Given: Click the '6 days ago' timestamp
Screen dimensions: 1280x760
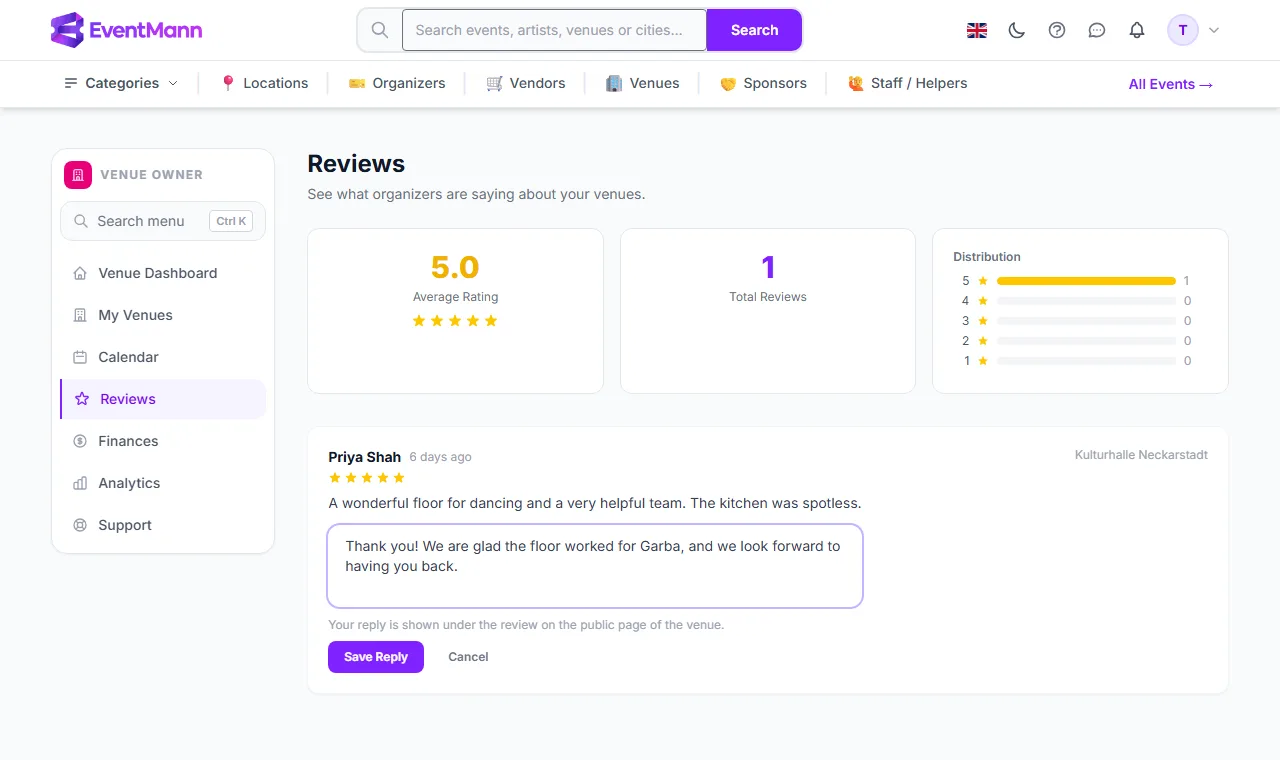Looking at the screenshot, I should pos(440,457).
